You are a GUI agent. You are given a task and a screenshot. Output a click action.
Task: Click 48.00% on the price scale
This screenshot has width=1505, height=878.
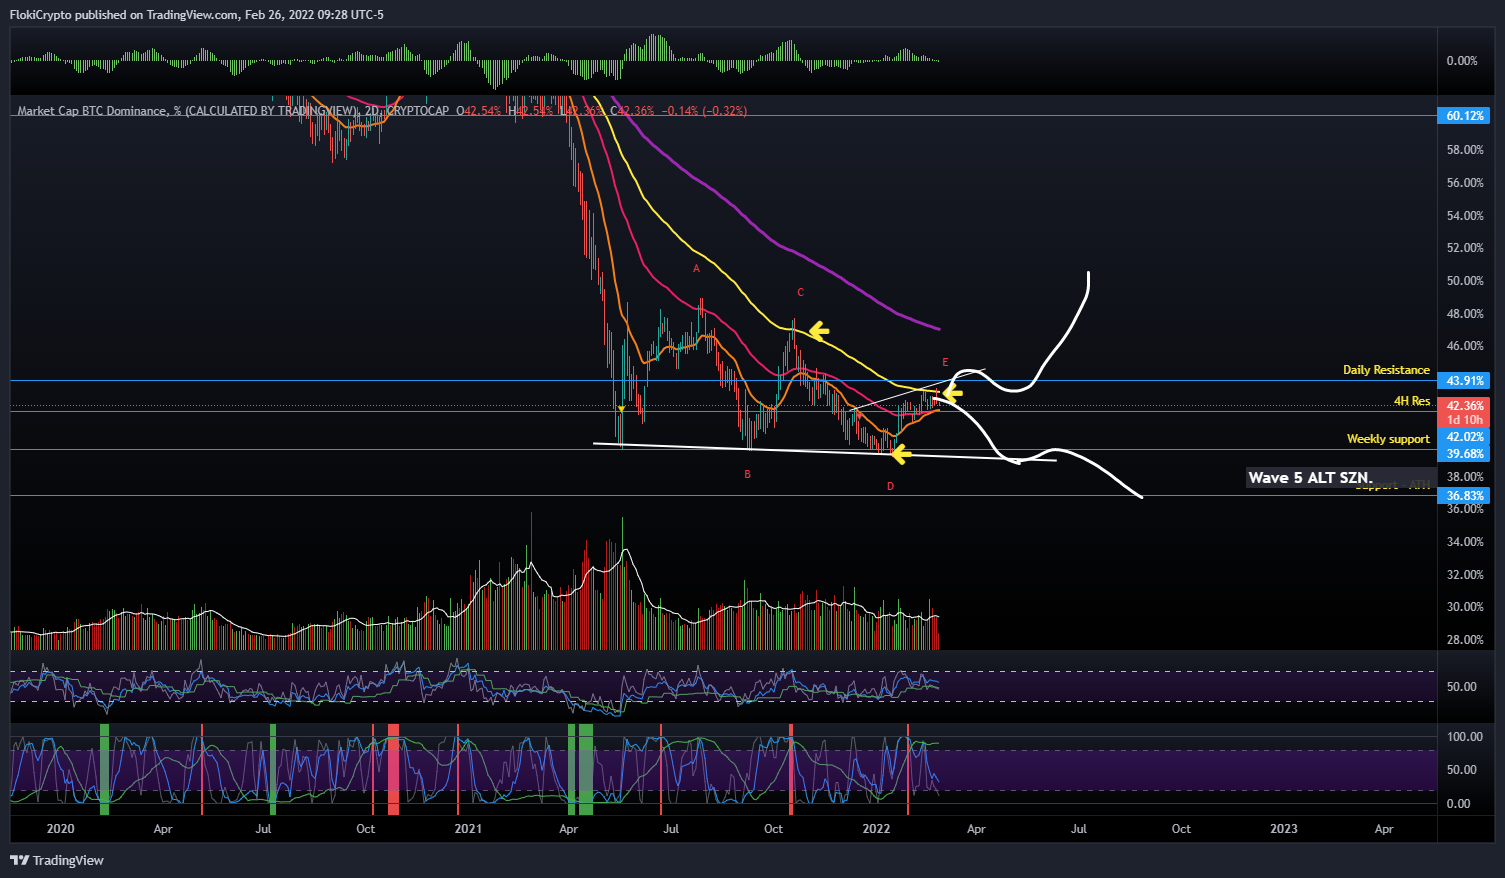tap(1465, 314)
